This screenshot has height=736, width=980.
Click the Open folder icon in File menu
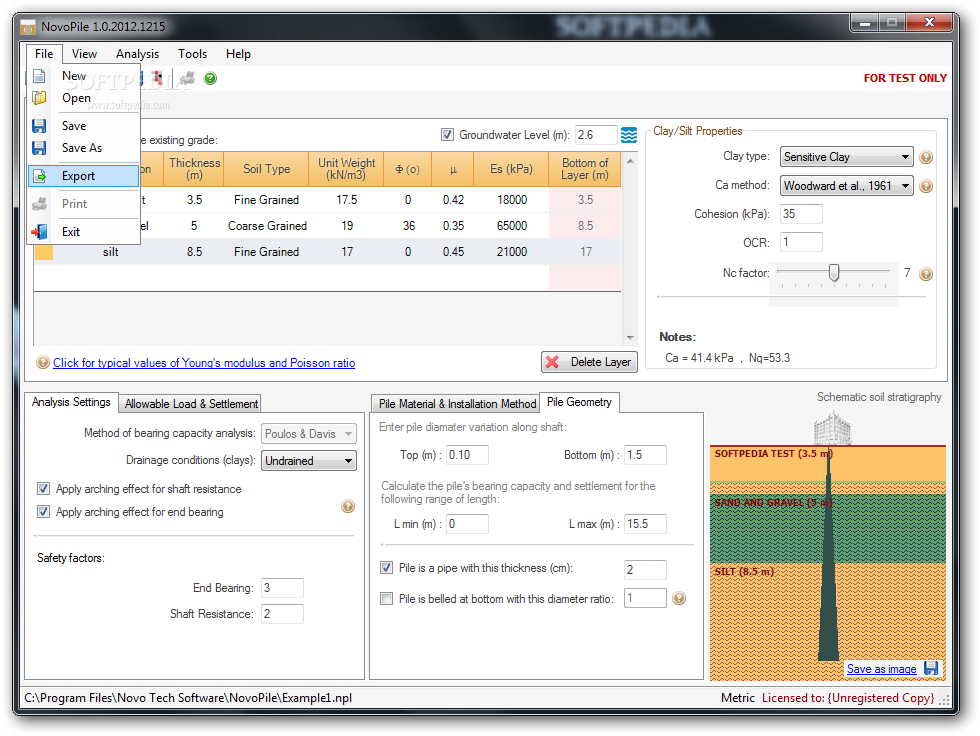39,98
